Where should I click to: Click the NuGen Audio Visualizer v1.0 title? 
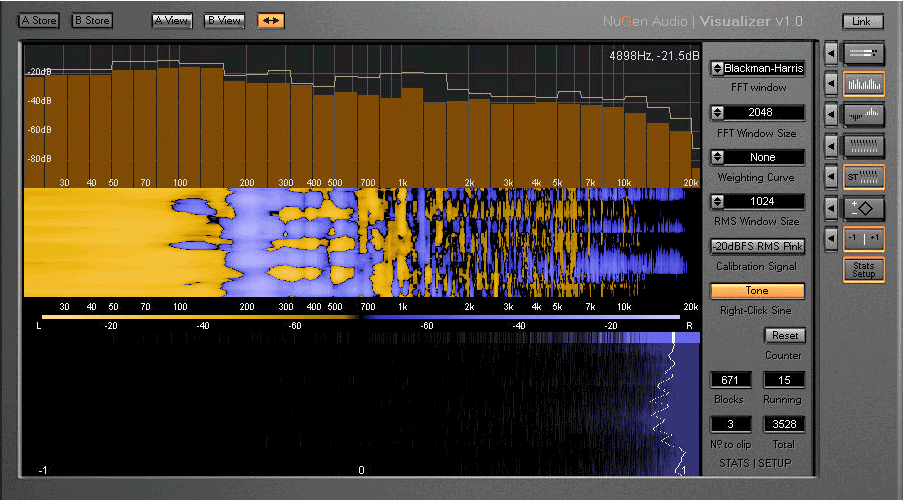point(703,21)
